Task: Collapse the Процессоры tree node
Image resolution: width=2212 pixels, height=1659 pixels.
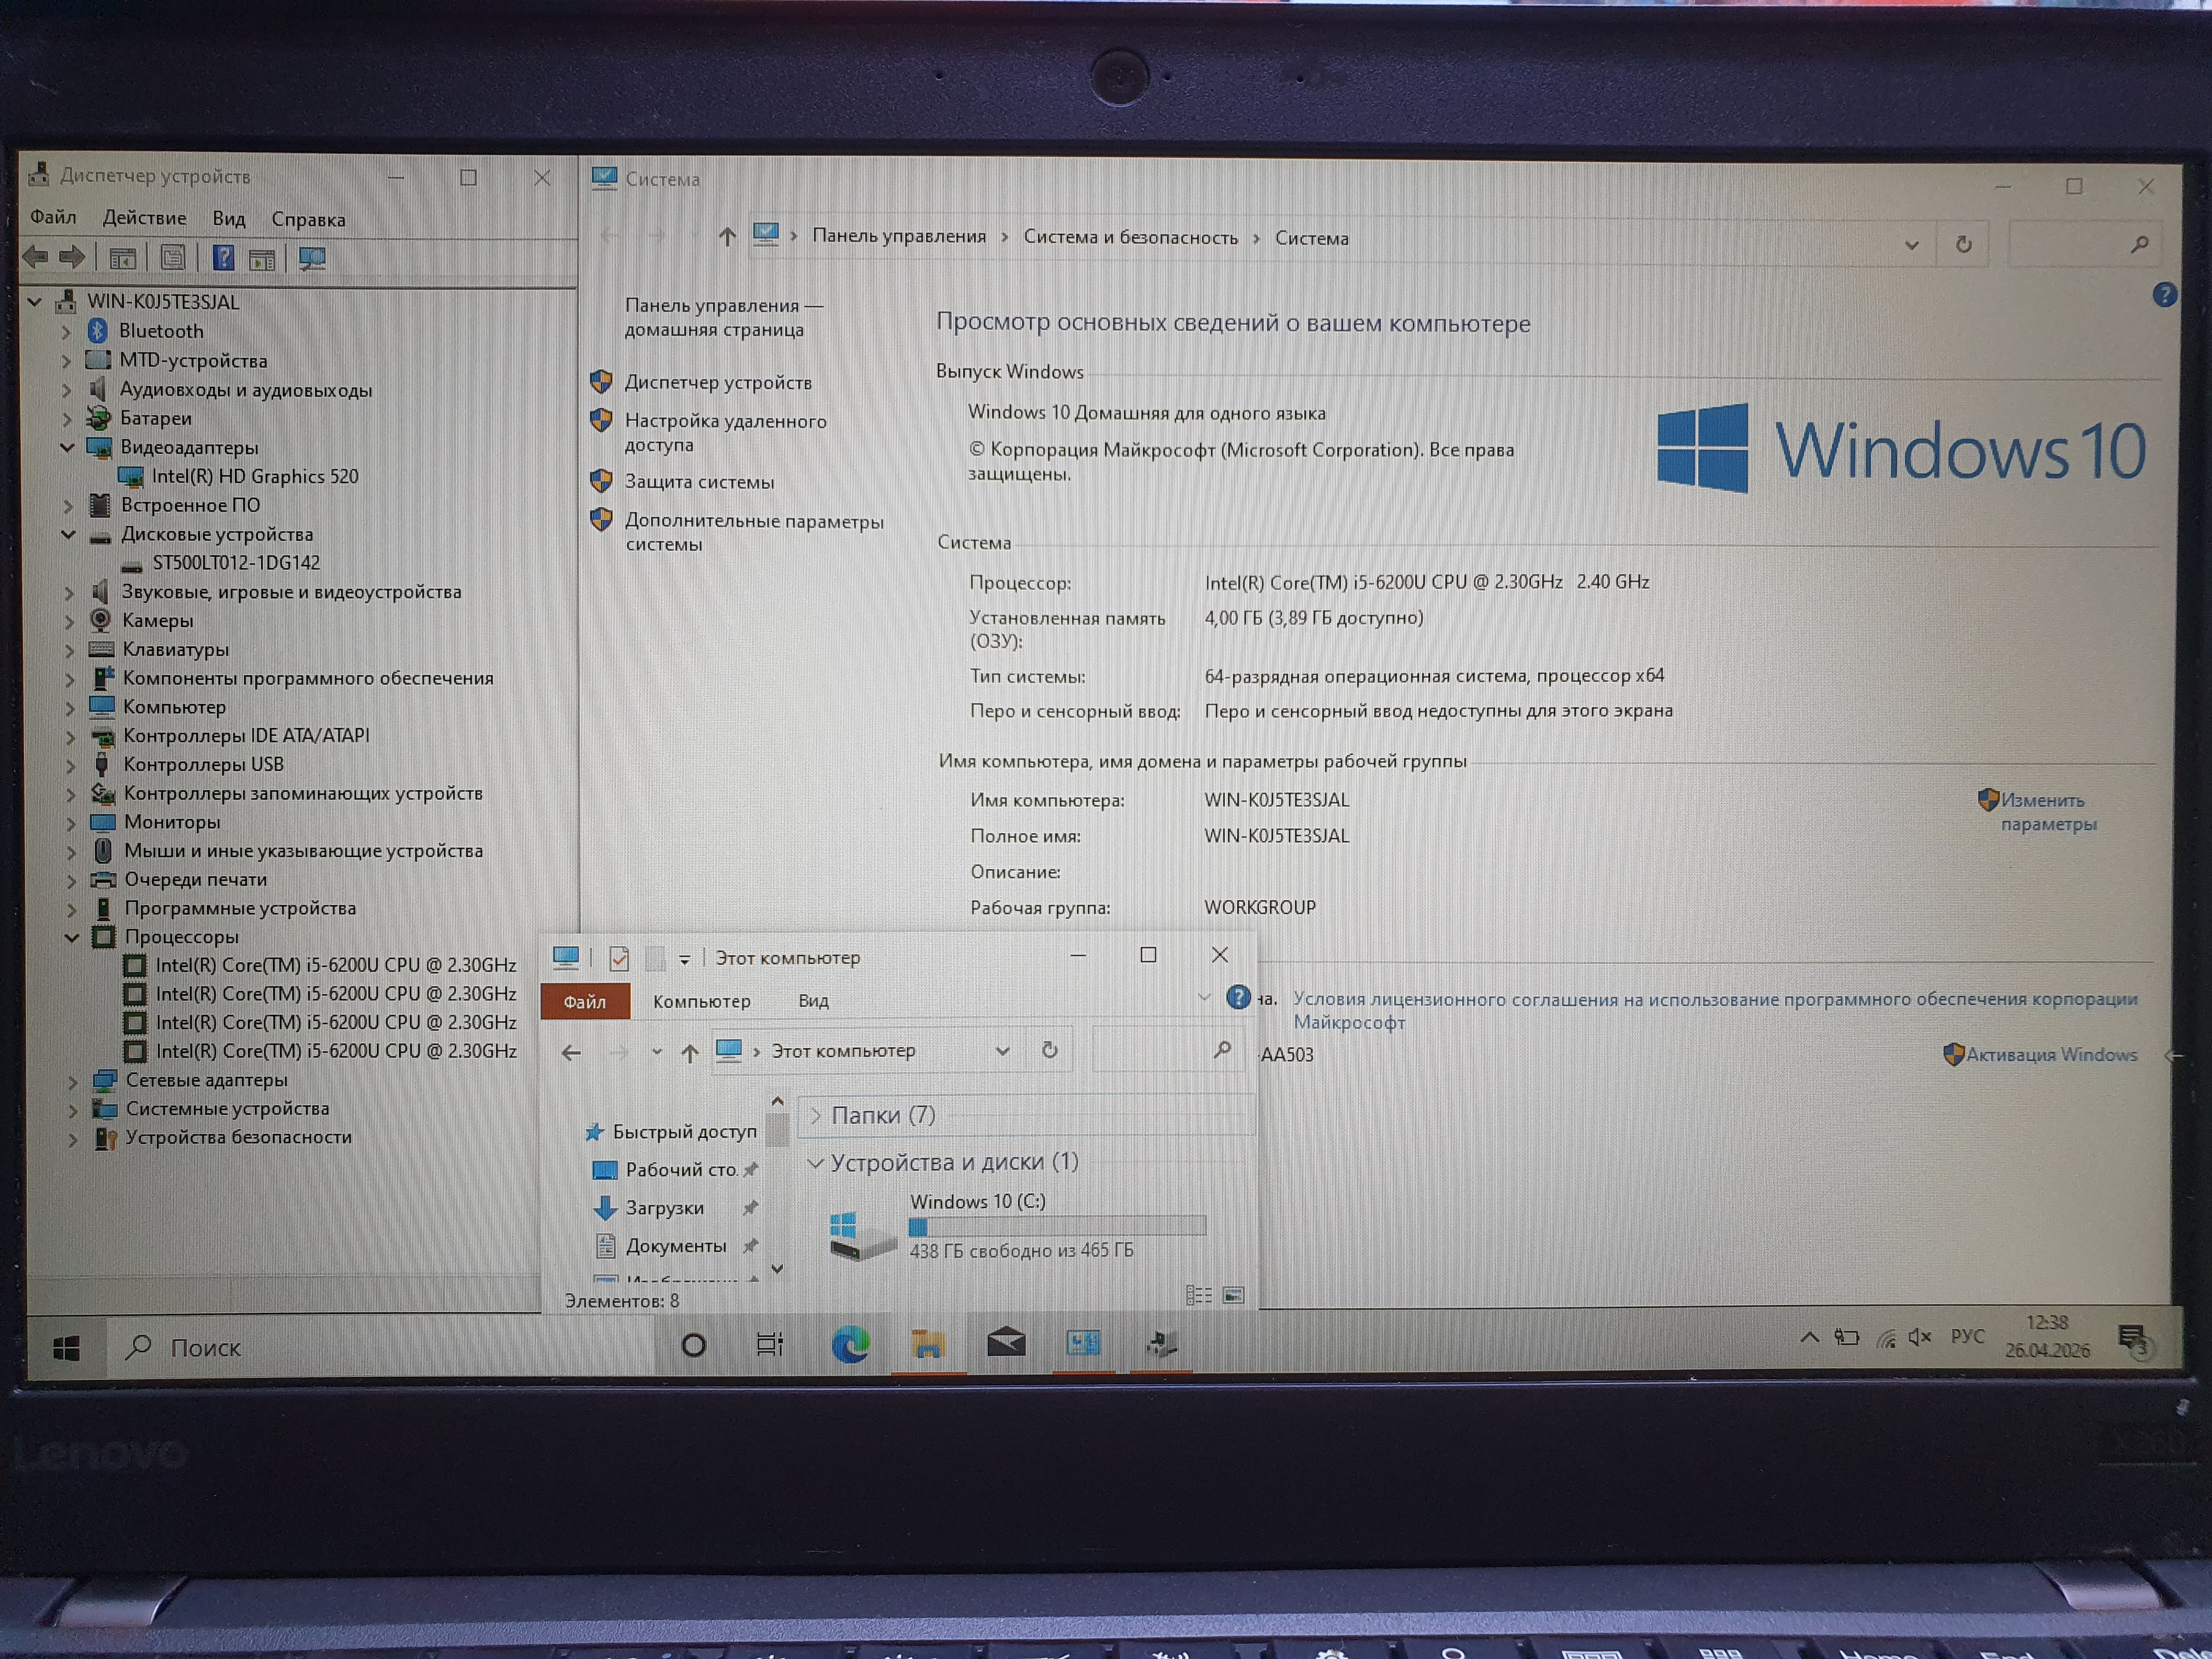Action: [x=72, y=938]
